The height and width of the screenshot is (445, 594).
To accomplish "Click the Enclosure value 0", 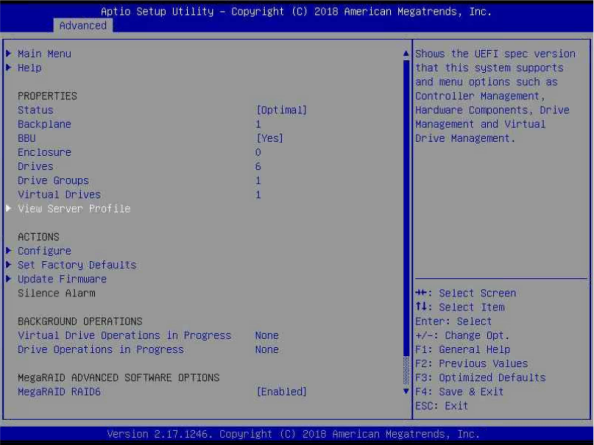I will click(x=258, y=152).
